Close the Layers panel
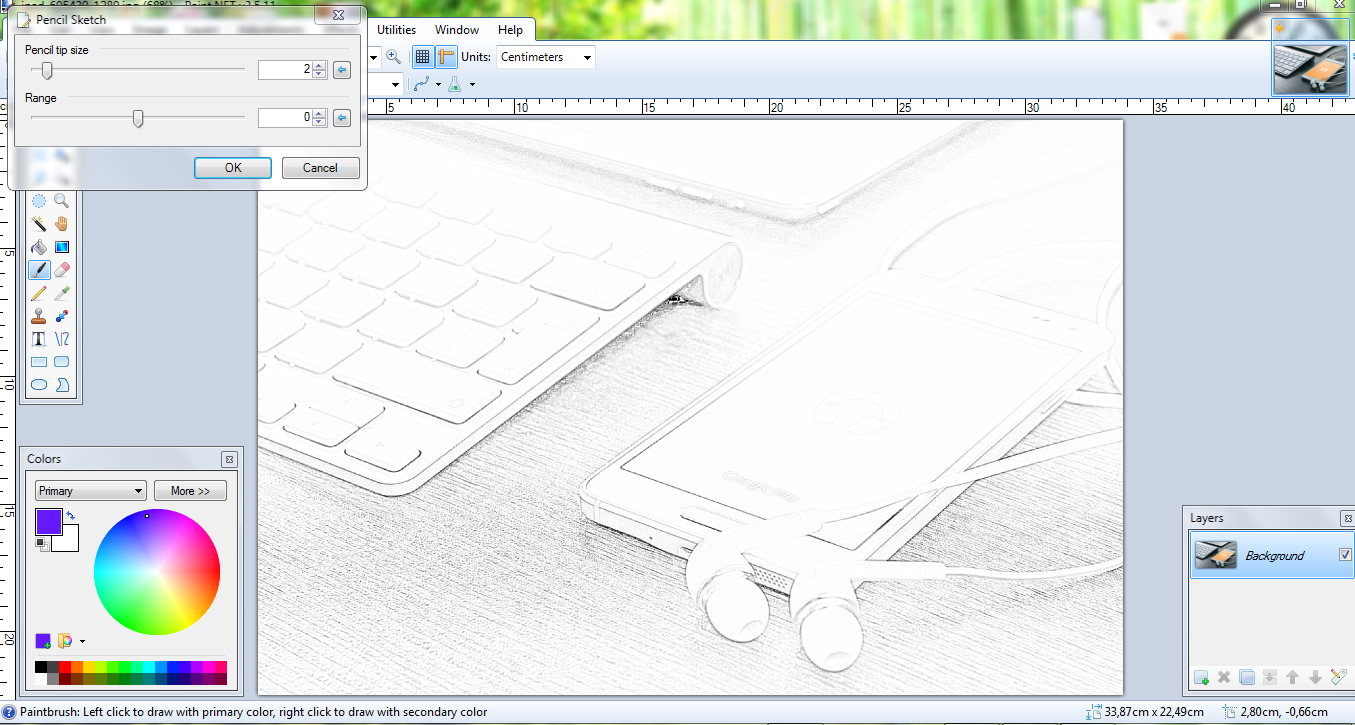This screenshot has width=1355, height=725. 1347,518
